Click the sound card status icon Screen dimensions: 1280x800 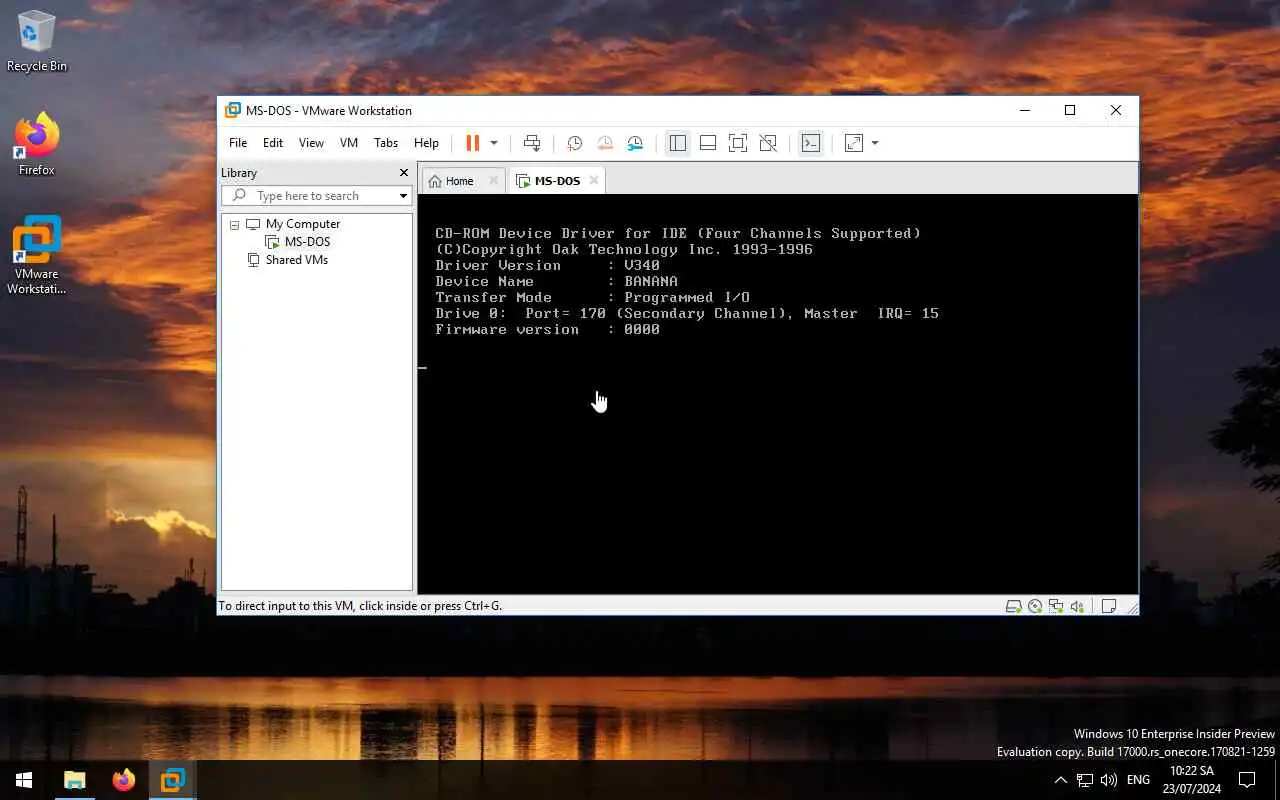[x=1077, y=606]
